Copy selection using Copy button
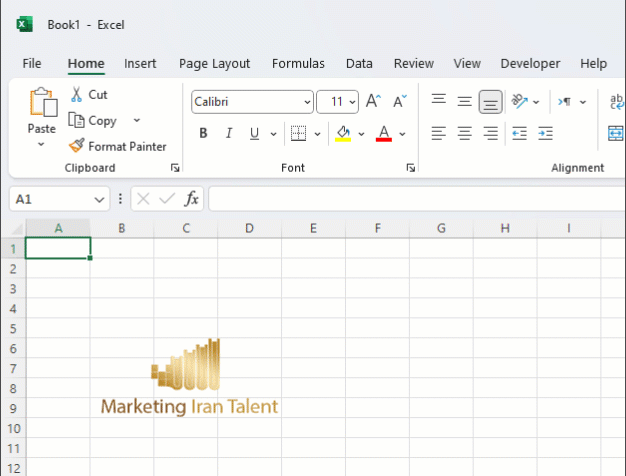The image size is (626, 476). coord(92,121)
